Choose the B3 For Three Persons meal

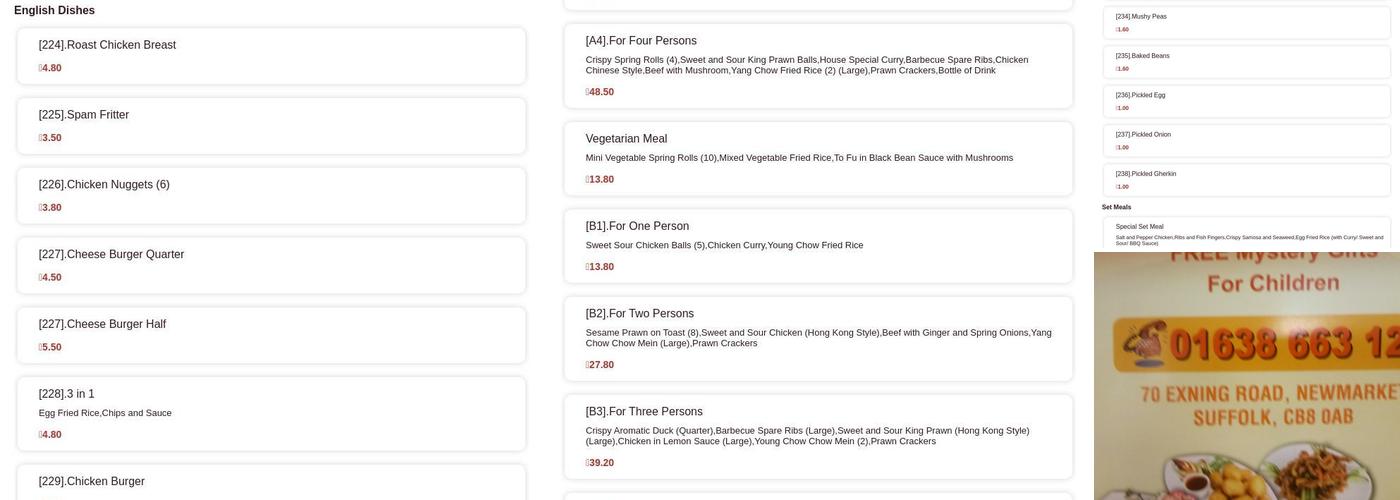coord(818,436)
